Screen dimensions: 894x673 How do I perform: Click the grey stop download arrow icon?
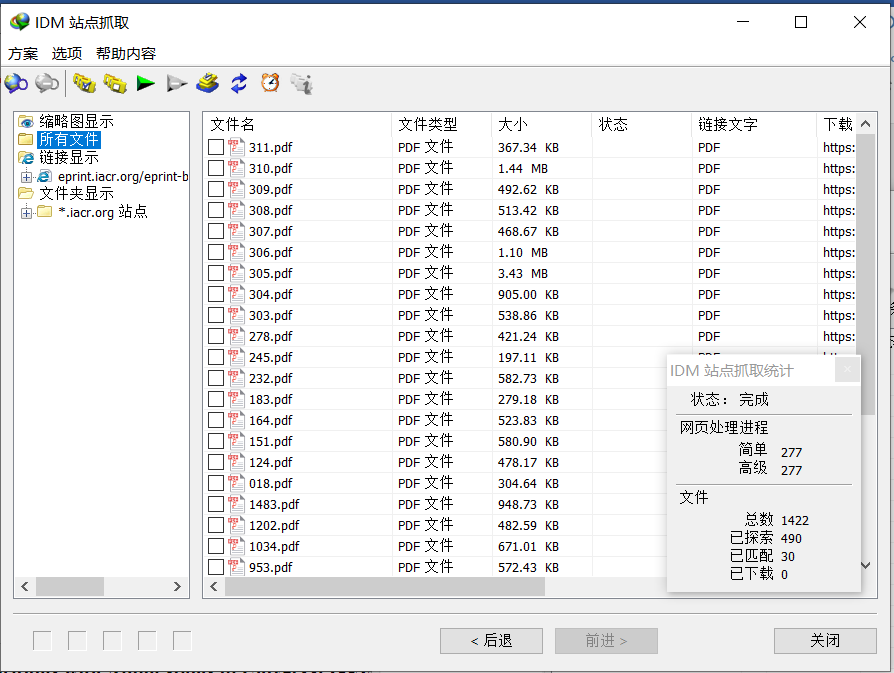pyautogui.click(x=177, y=84)
